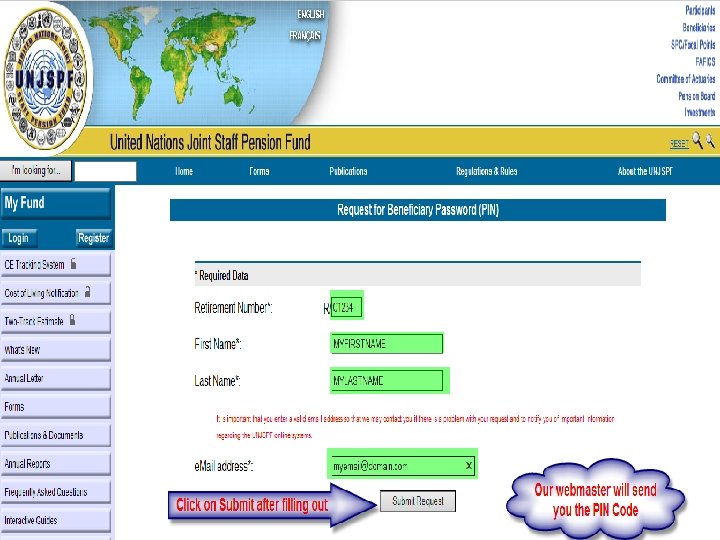Viewport: 720px width, 540px height.
Task: Click the second magnifier icon beside RESET
Action: pos(710,140)
